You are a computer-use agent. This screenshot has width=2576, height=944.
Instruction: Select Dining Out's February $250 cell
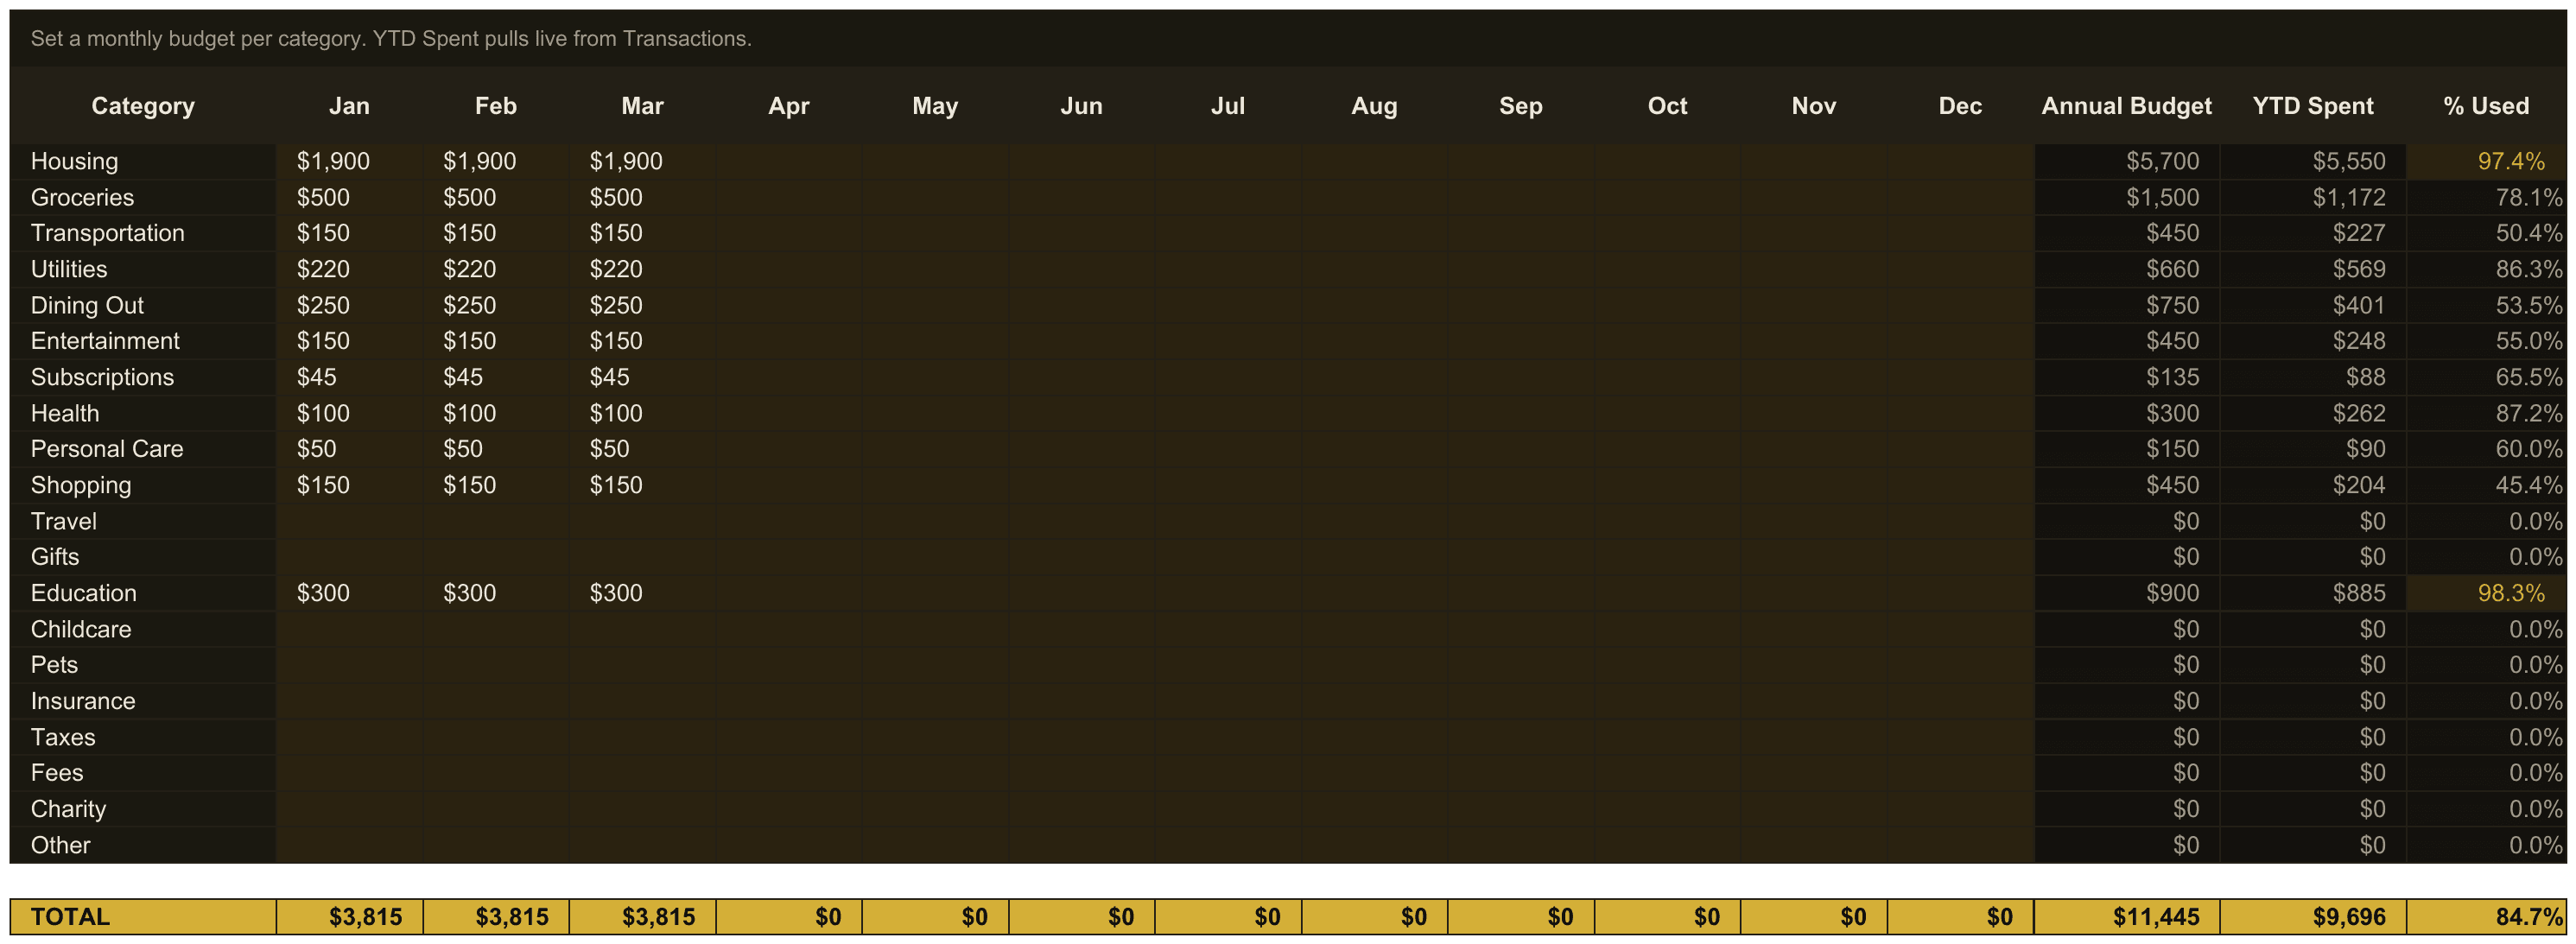pos(496,305)
